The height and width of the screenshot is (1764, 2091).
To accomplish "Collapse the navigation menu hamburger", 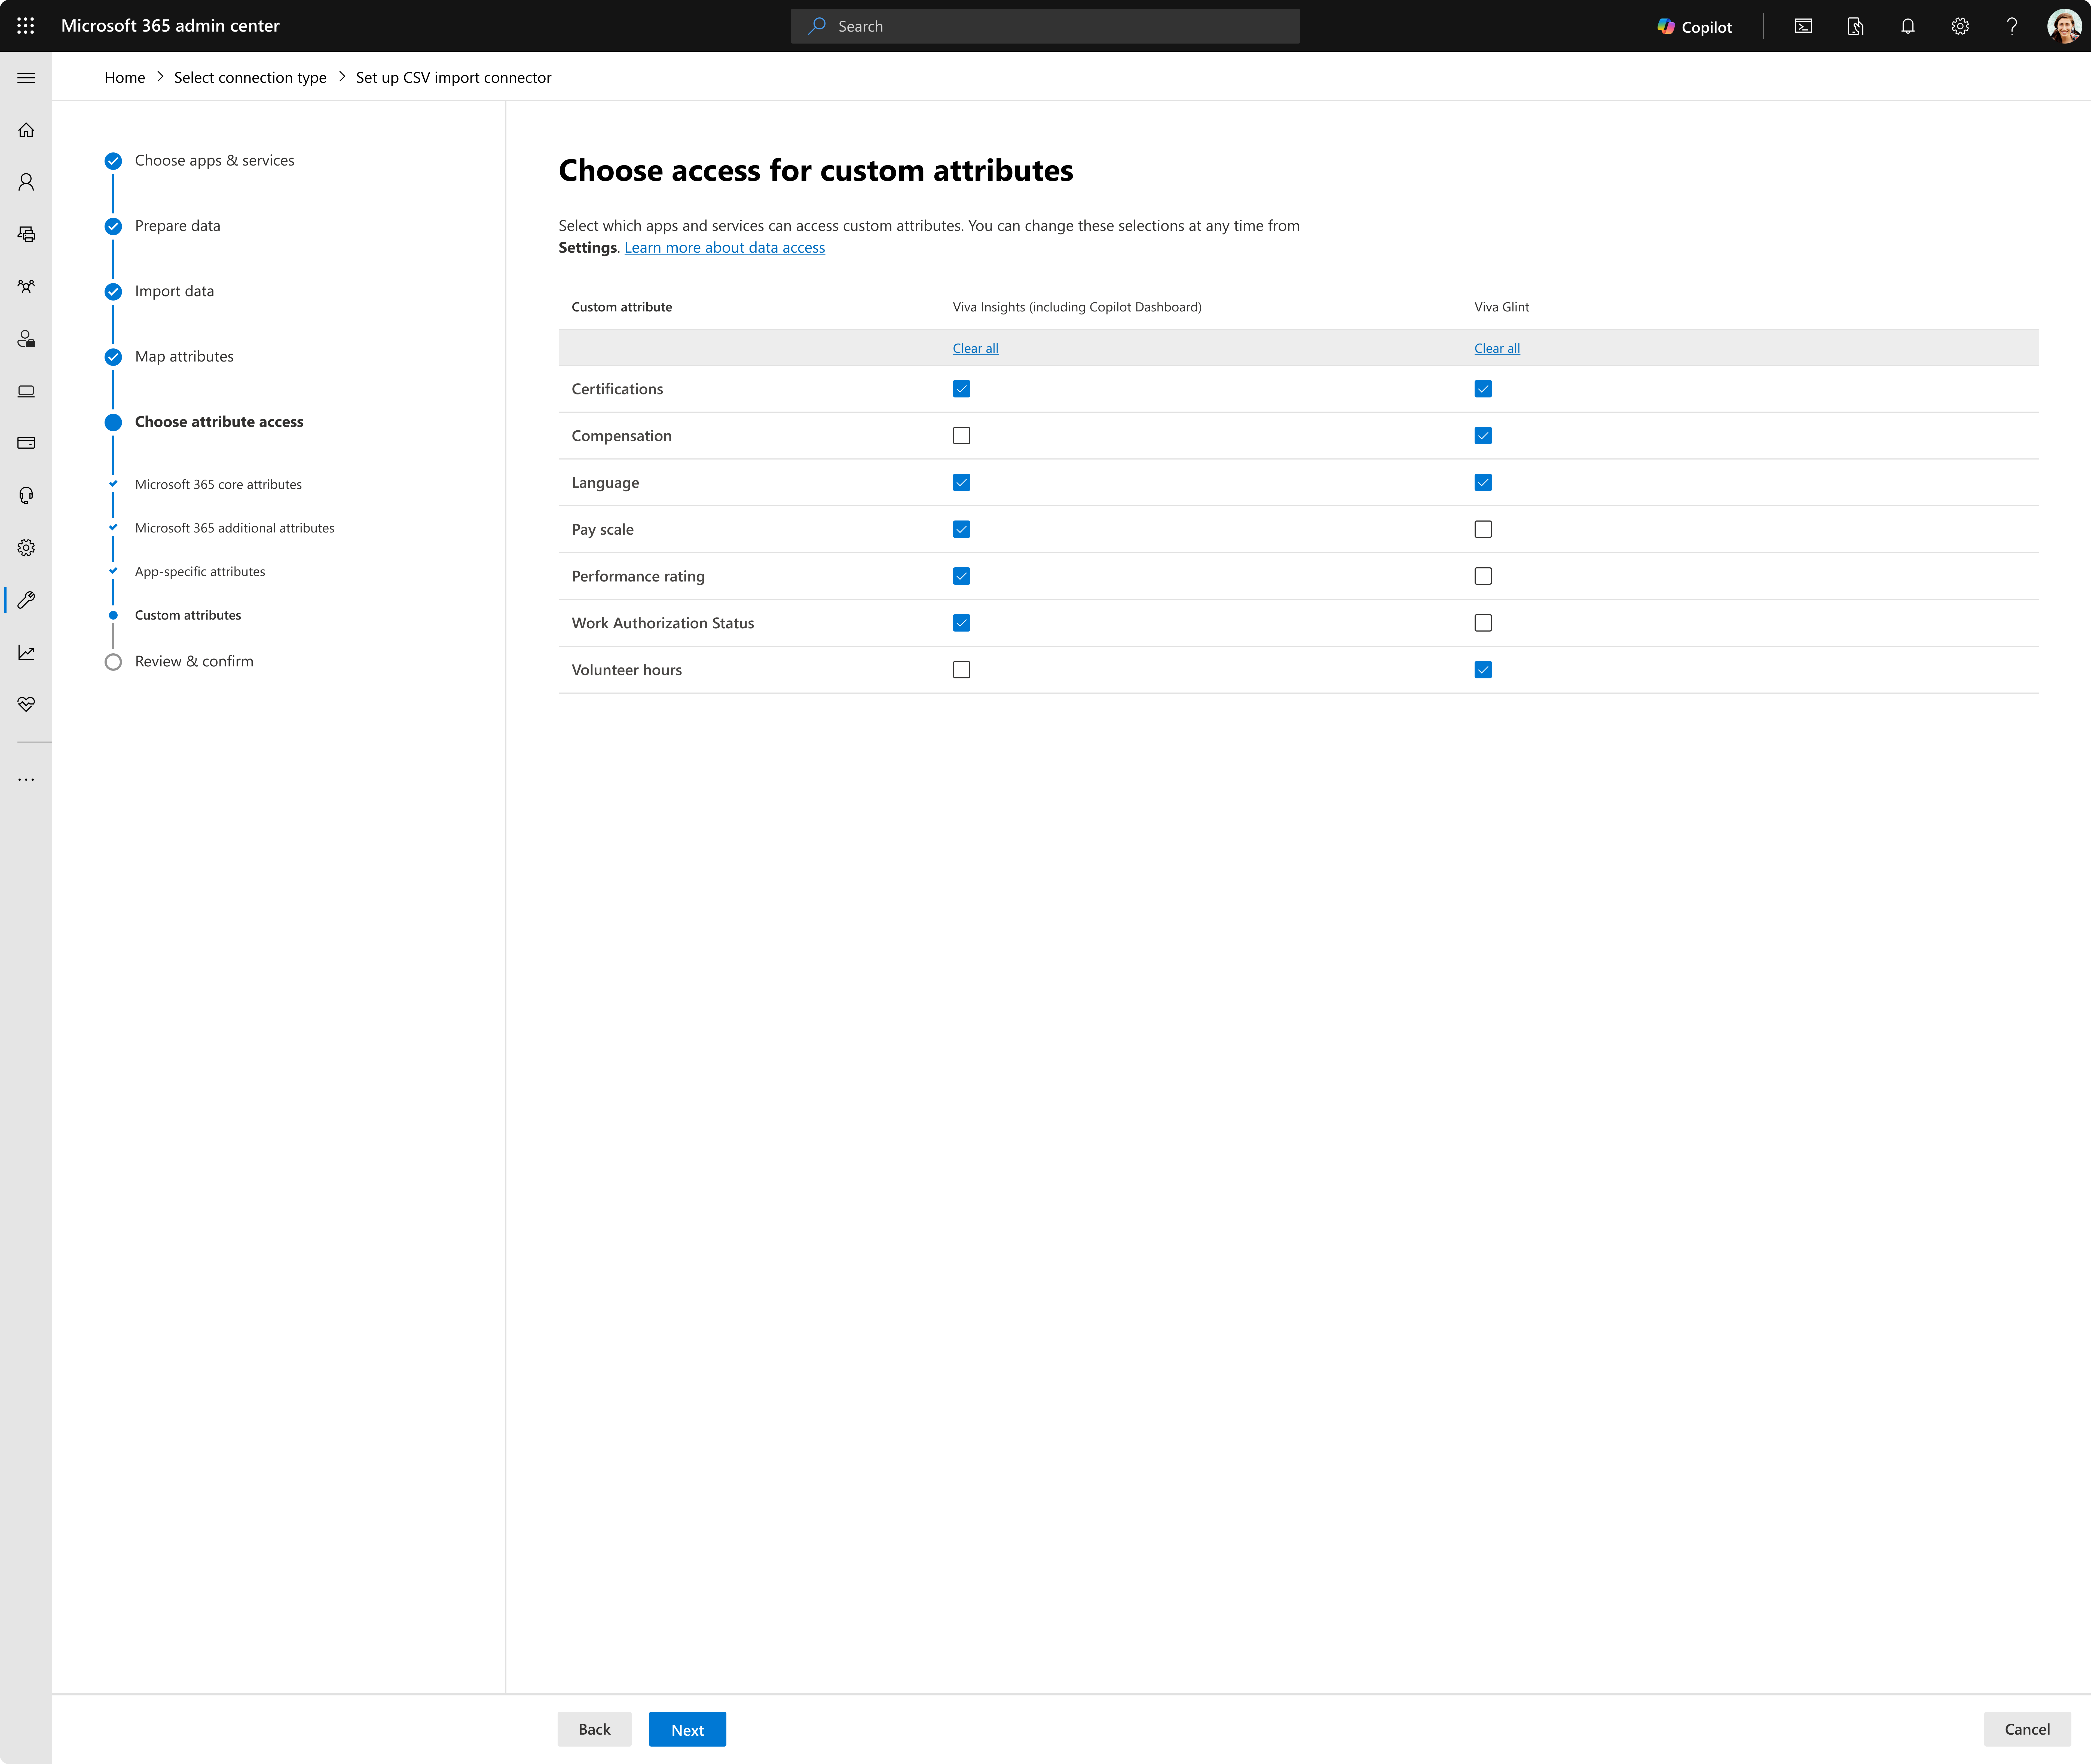I will point(26,78).
